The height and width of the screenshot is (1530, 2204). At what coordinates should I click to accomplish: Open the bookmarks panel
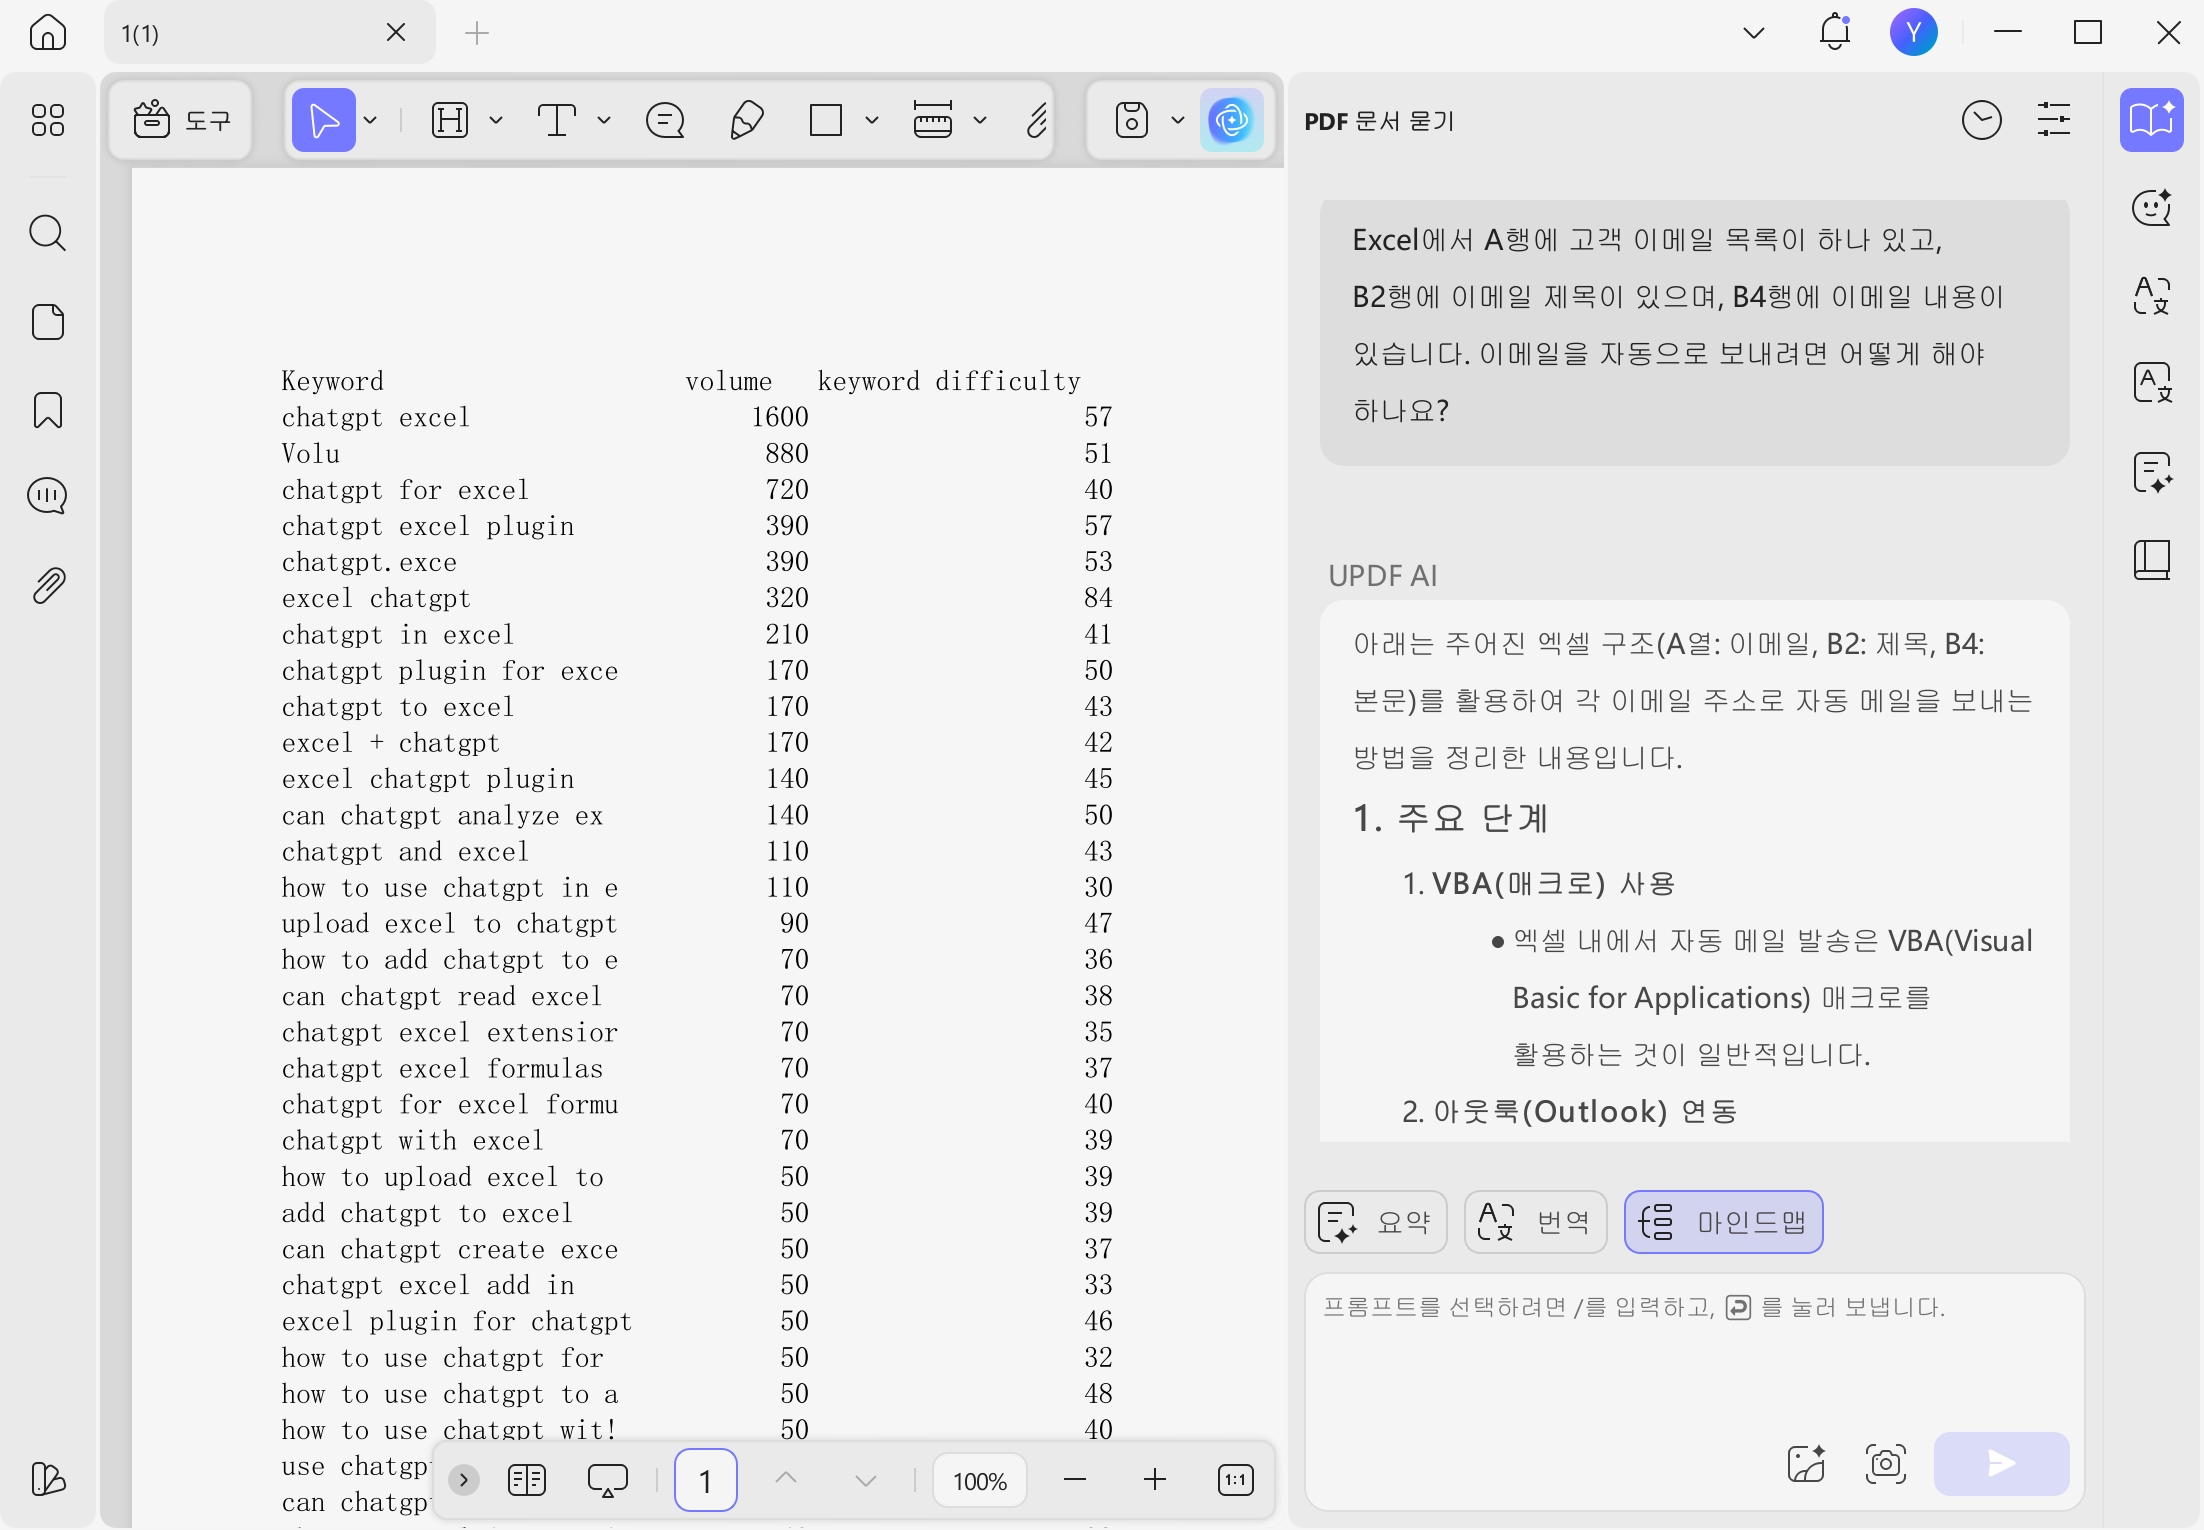(48, 410)
